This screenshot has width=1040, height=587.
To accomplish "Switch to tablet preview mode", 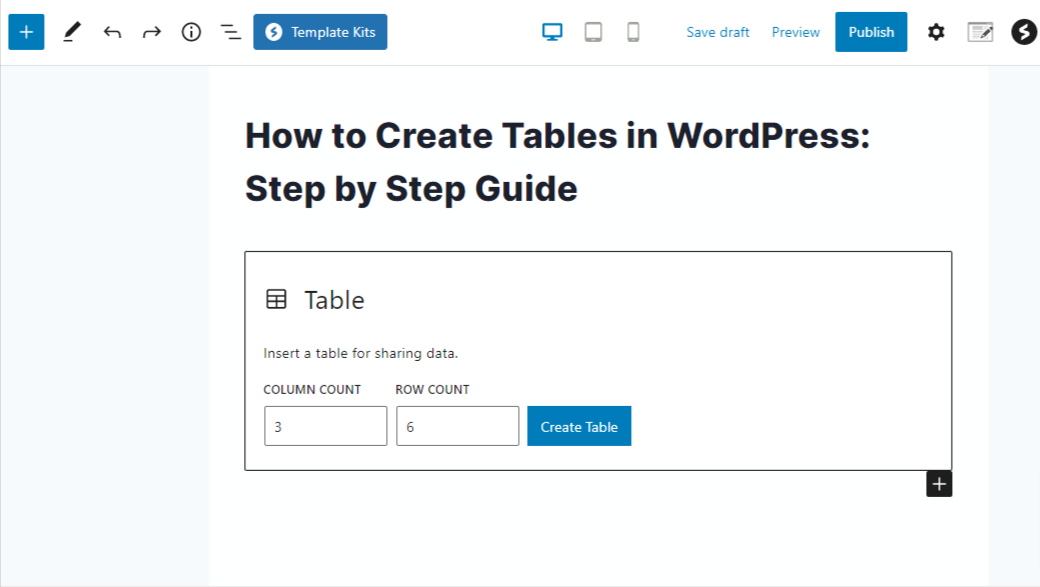I will [x=593, y=32].
